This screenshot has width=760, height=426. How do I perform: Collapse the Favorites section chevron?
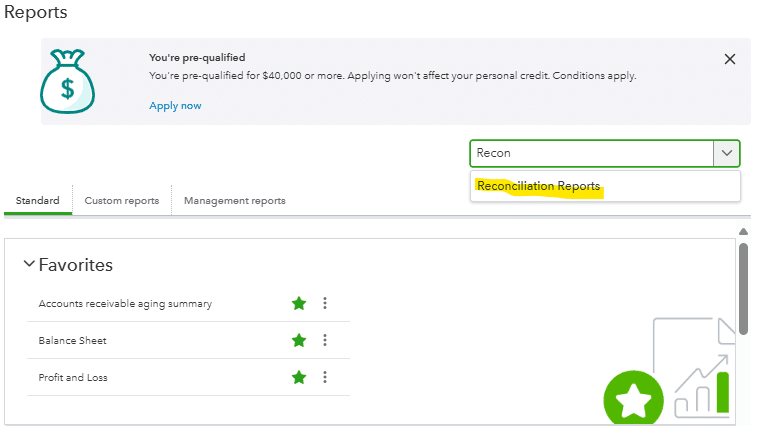point(29,264)
